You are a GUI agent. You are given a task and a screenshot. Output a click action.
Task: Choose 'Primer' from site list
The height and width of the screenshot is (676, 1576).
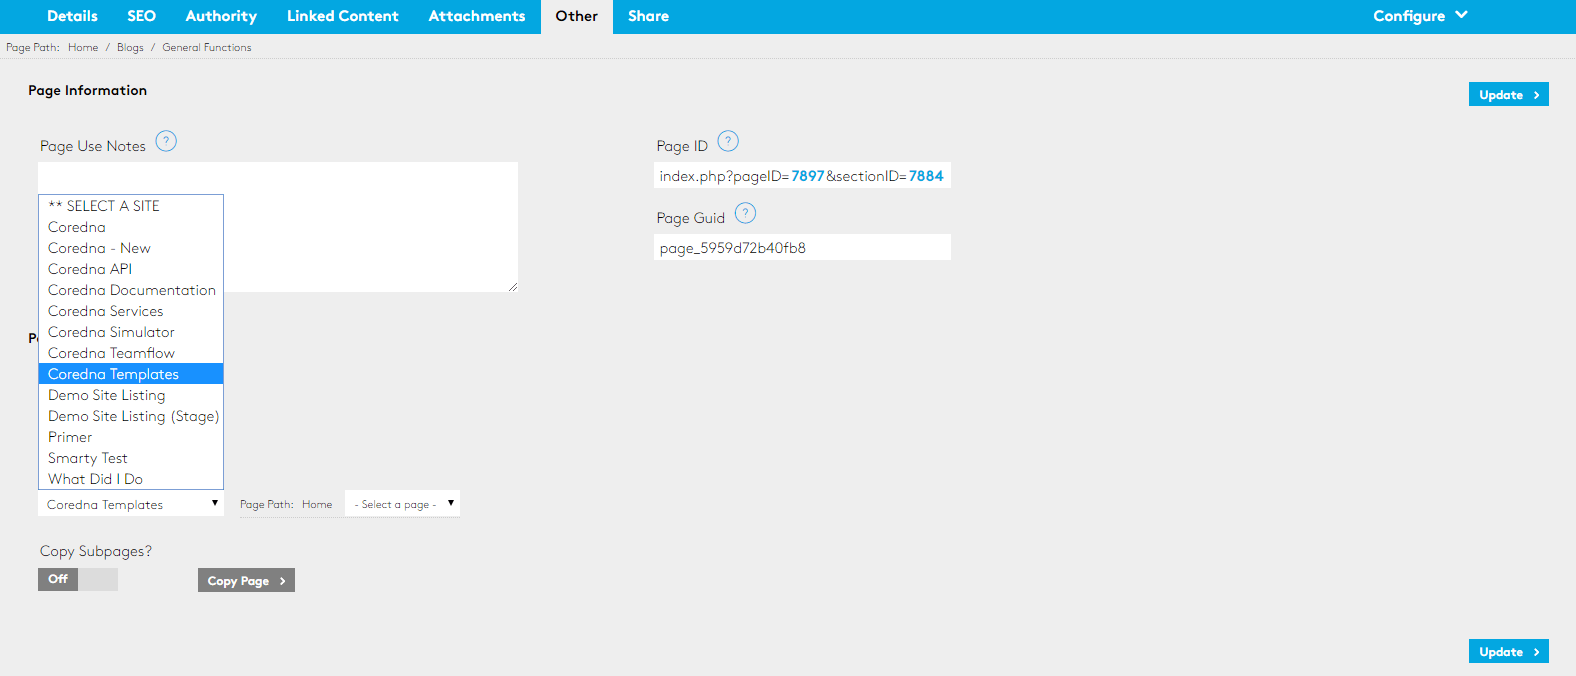pos(131,437)
